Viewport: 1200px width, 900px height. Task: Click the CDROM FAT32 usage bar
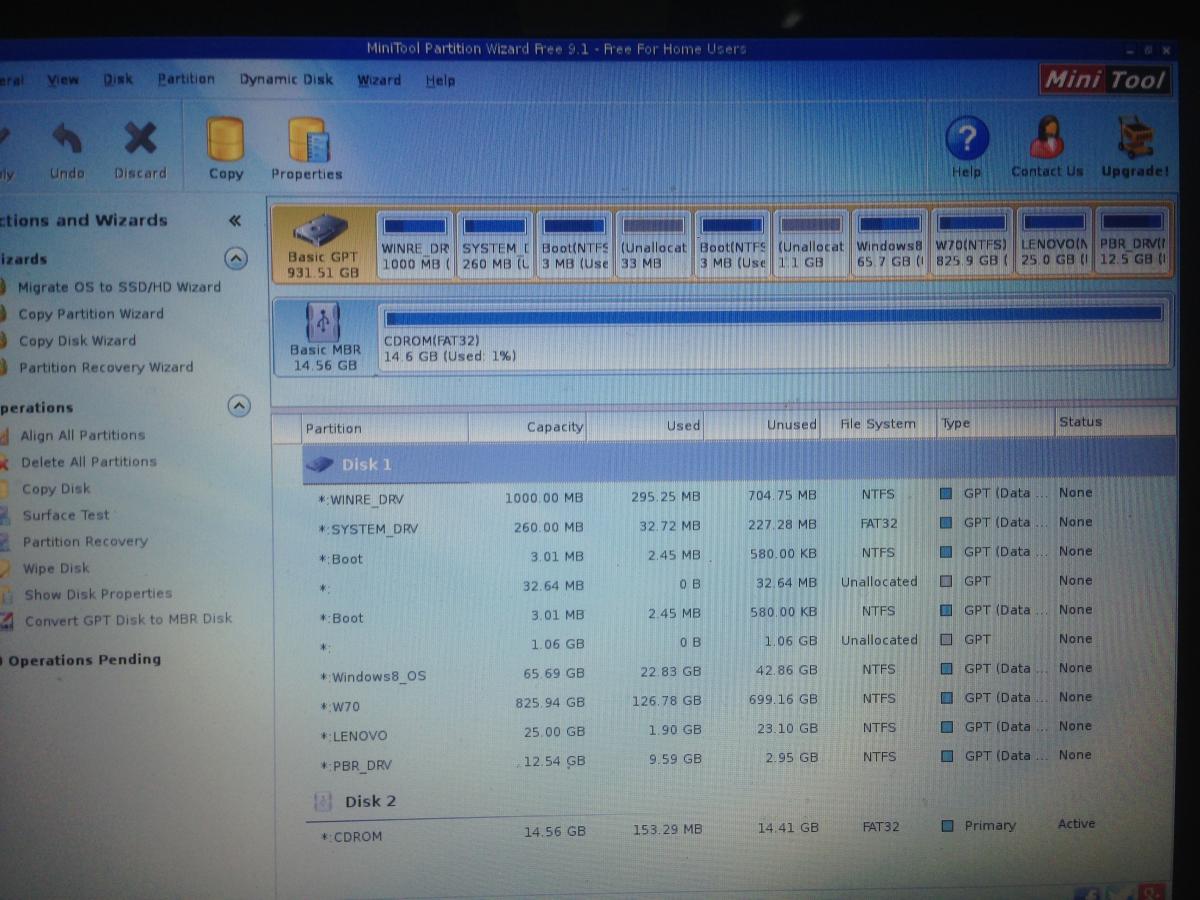tap(773, 316)
